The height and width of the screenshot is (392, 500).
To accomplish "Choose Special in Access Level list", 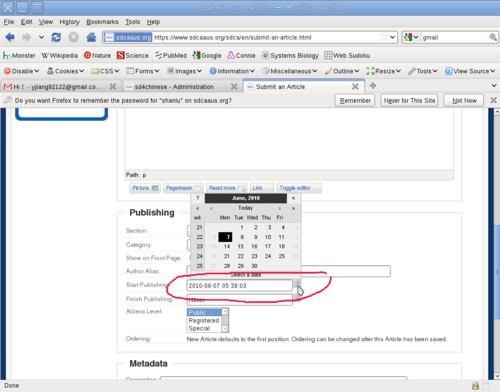I will pyautogui.click(x=204, y=328).
